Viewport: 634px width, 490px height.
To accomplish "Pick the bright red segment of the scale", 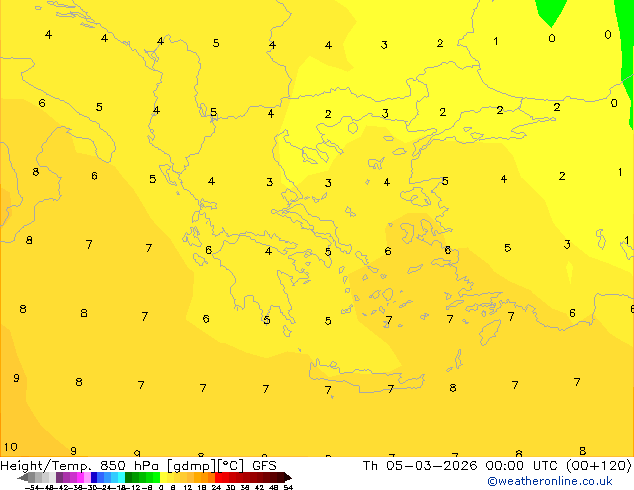I will 218,477.
